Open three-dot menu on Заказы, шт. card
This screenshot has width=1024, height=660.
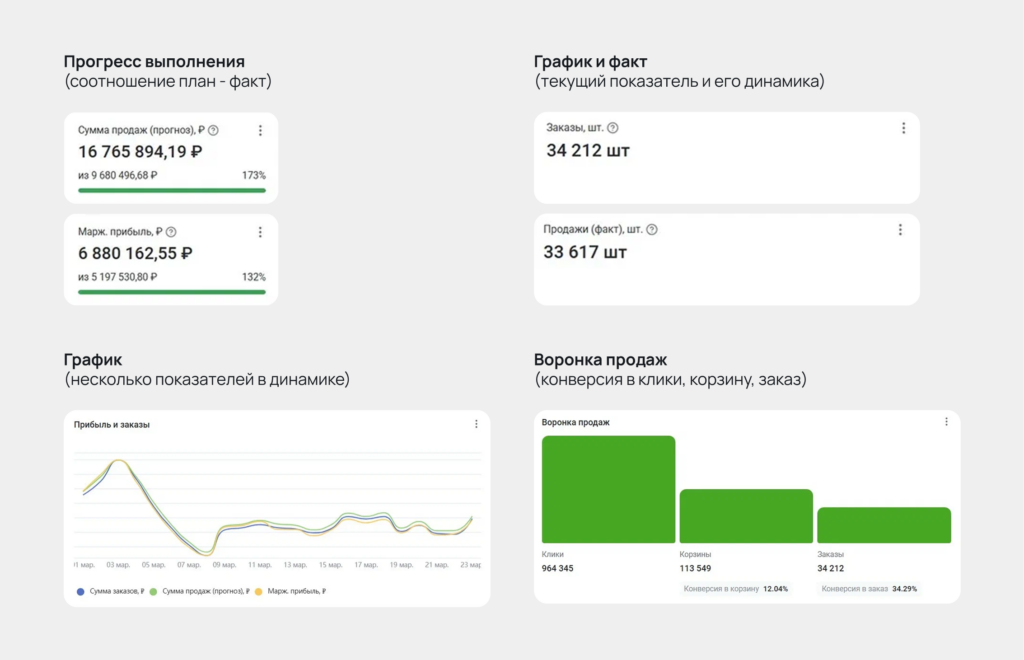coord(903,128)
